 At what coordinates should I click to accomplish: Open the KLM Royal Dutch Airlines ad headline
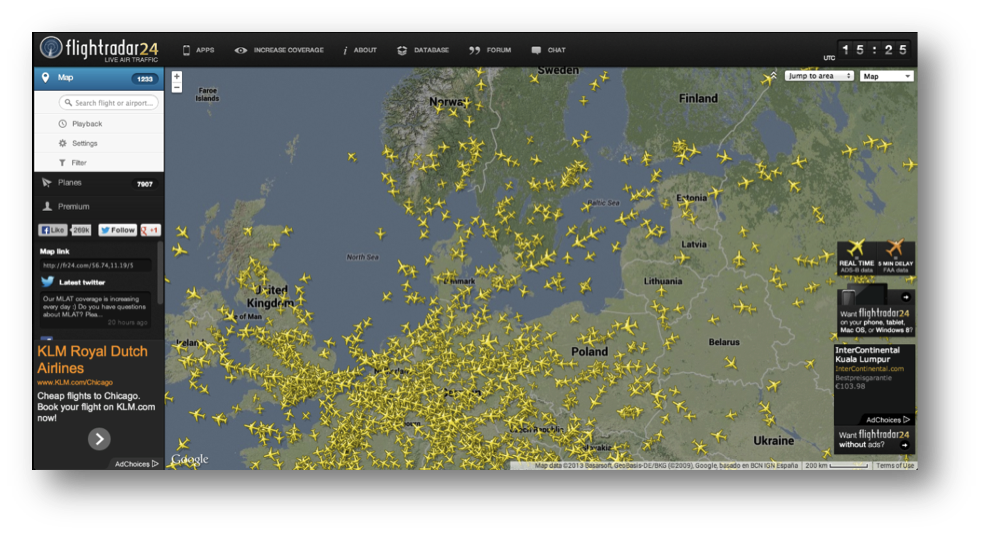pyautogui.click(x=93, y=360)
